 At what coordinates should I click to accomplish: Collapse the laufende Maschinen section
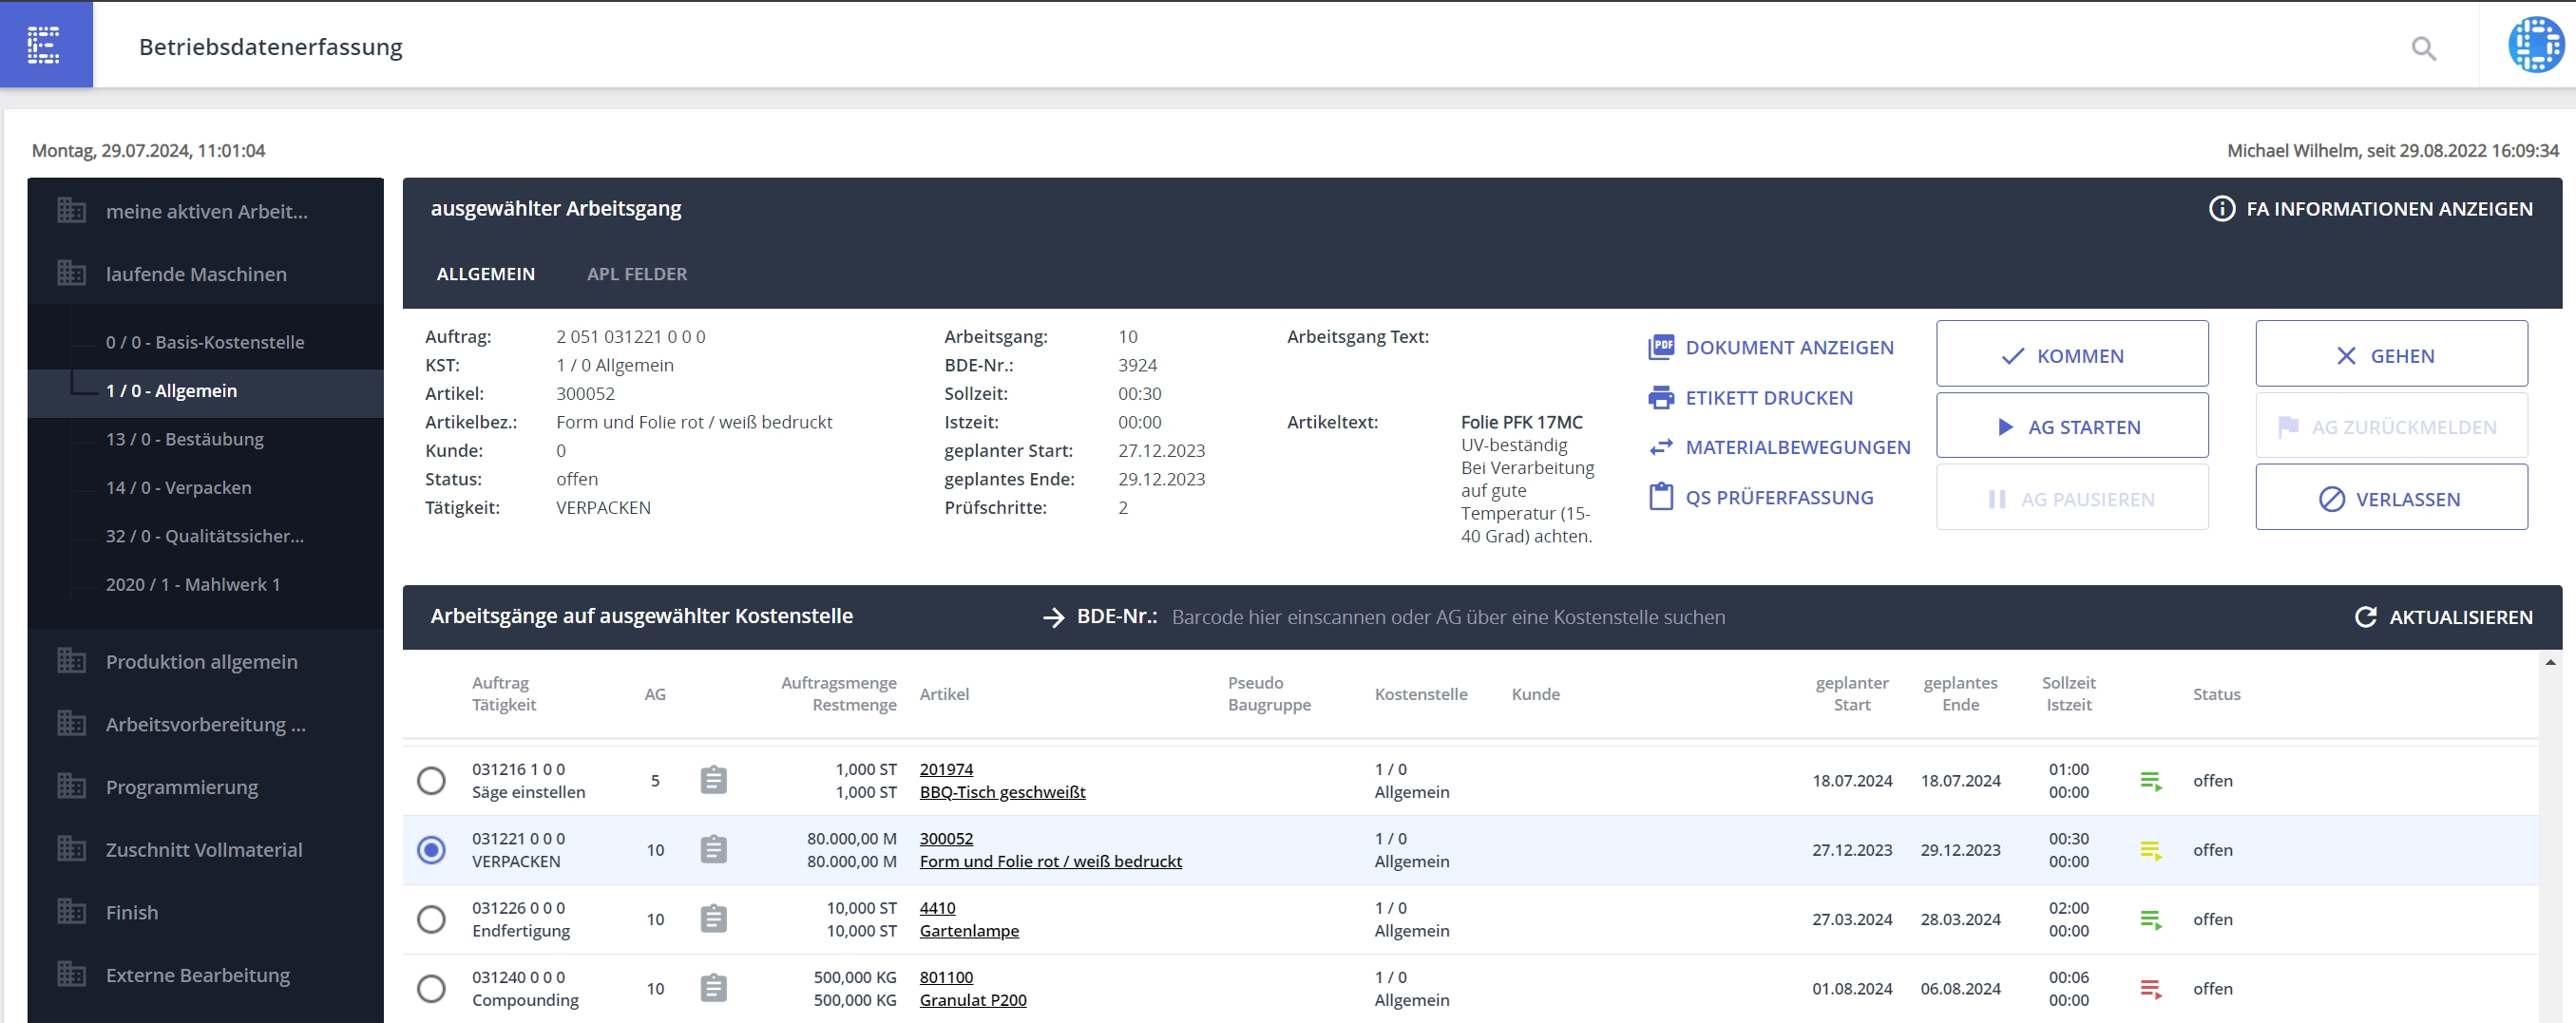(206, 273)
